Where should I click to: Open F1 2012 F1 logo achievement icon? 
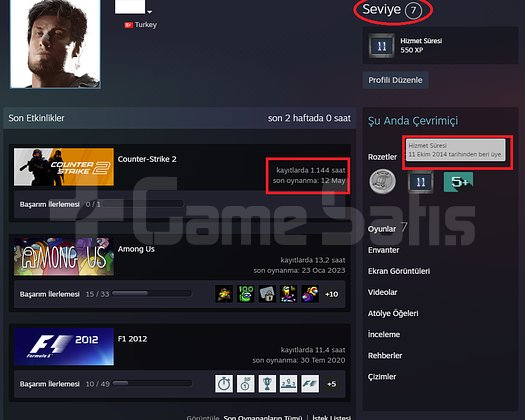310,383
